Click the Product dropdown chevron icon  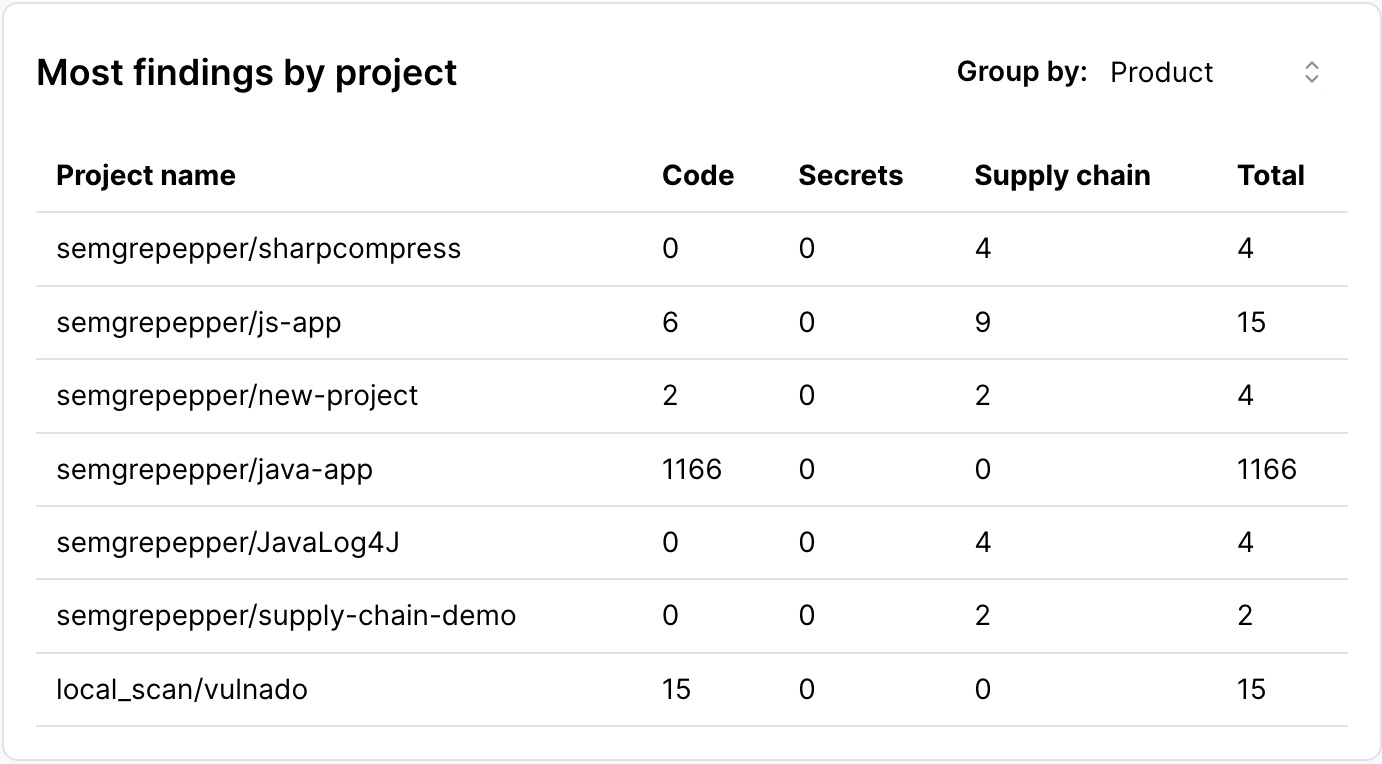(x=1311, y=72)
